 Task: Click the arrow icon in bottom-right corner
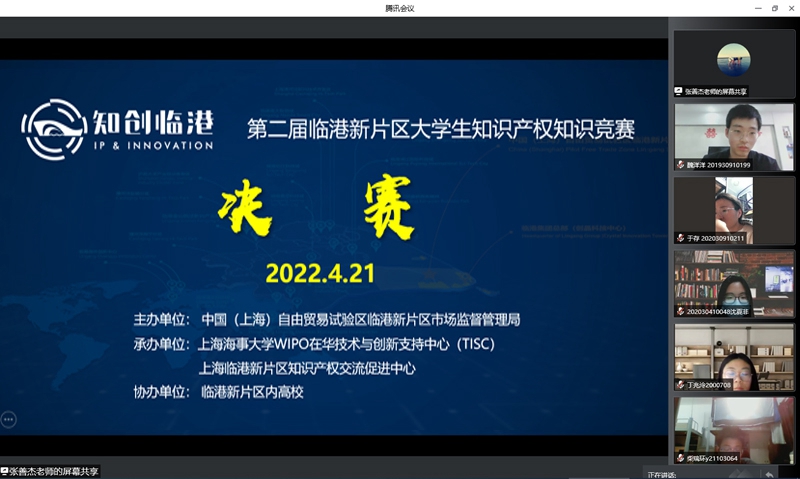coord(769,473)
